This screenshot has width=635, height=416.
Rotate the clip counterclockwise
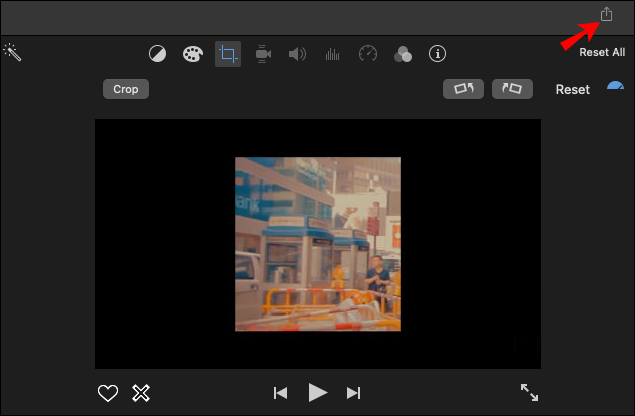(x=463, y=89)
